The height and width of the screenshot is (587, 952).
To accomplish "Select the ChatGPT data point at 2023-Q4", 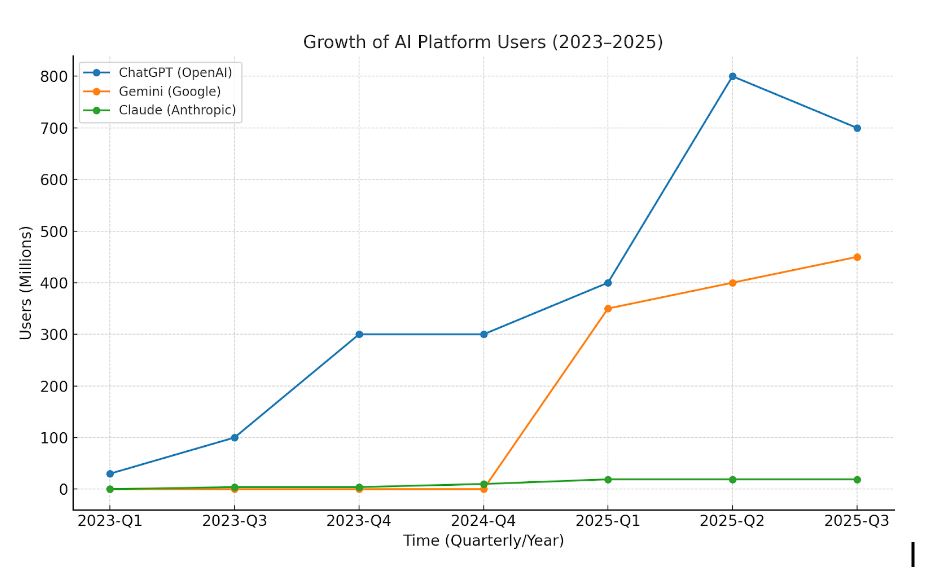I will click(359, 334).
